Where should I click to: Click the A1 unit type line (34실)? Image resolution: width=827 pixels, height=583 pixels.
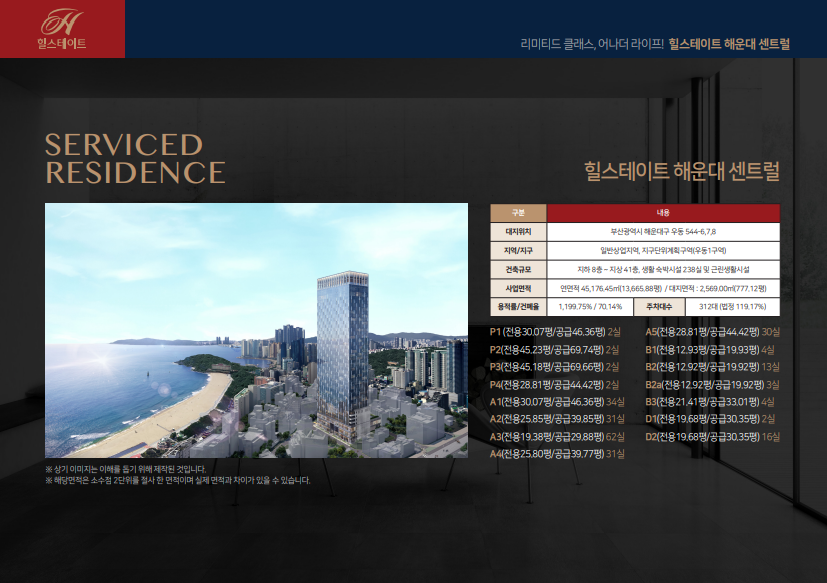[x=557, y=402]
